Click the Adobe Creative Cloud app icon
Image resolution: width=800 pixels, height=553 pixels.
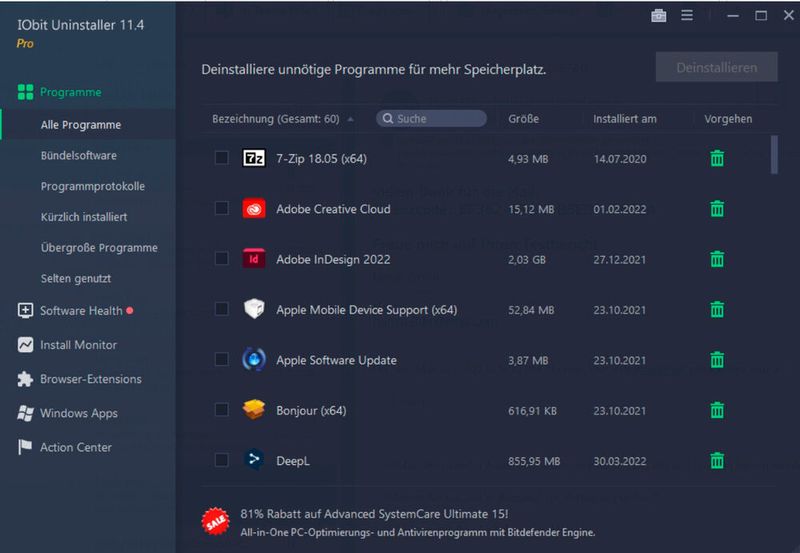pos(254,209)
